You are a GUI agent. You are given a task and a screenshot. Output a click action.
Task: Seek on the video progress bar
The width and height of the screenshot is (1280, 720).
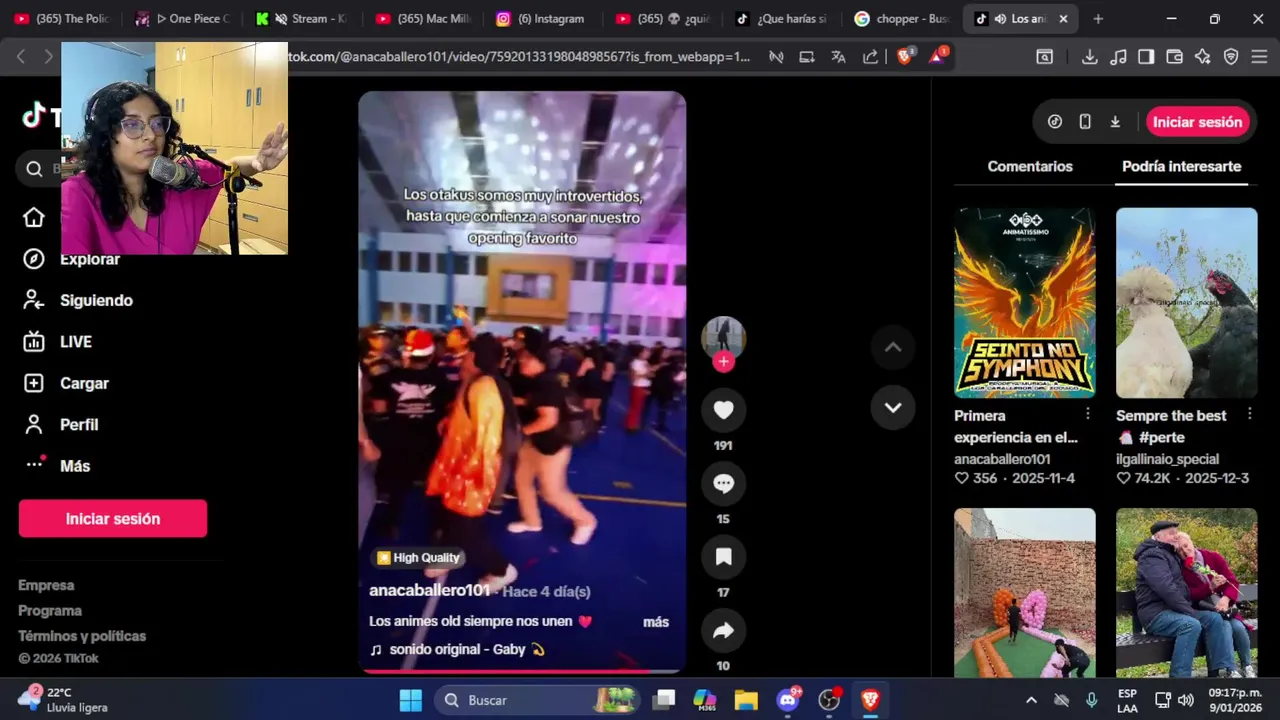click(x=522, y=671)
